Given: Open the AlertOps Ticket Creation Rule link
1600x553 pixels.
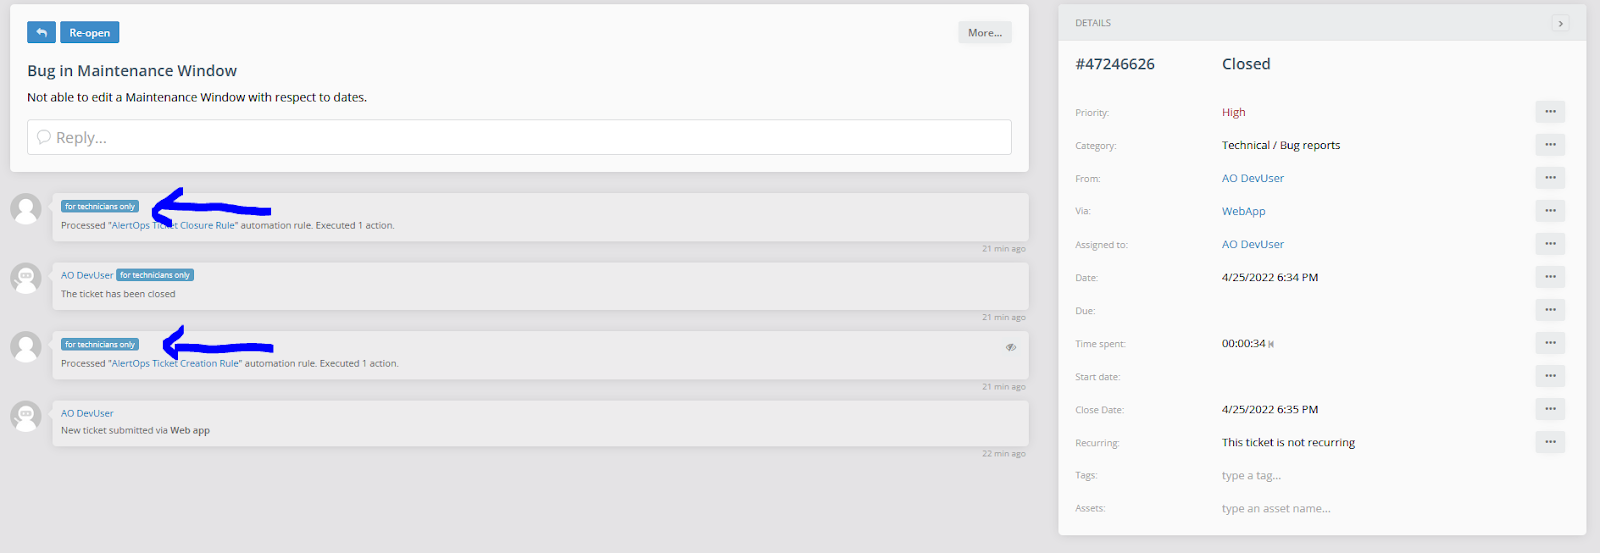Looking at the screenshot, I should (x=175, y=364).
